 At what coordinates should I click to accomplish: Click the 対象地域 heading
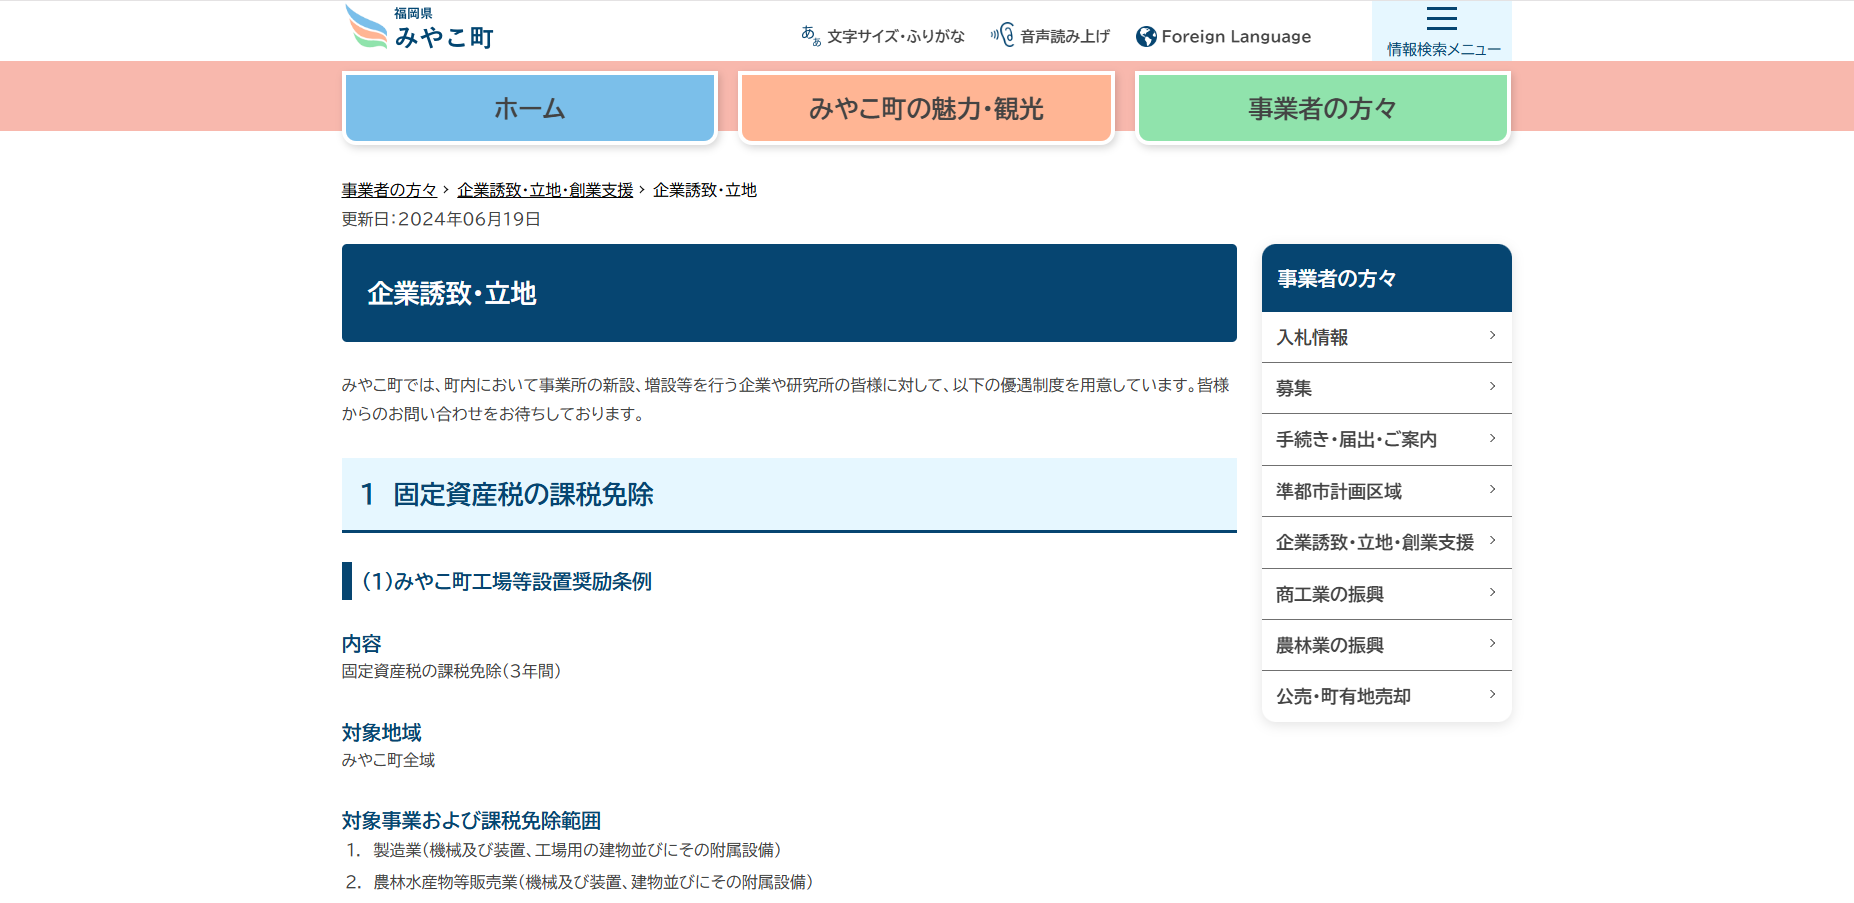pyautogui.click(x=382, y=733)
